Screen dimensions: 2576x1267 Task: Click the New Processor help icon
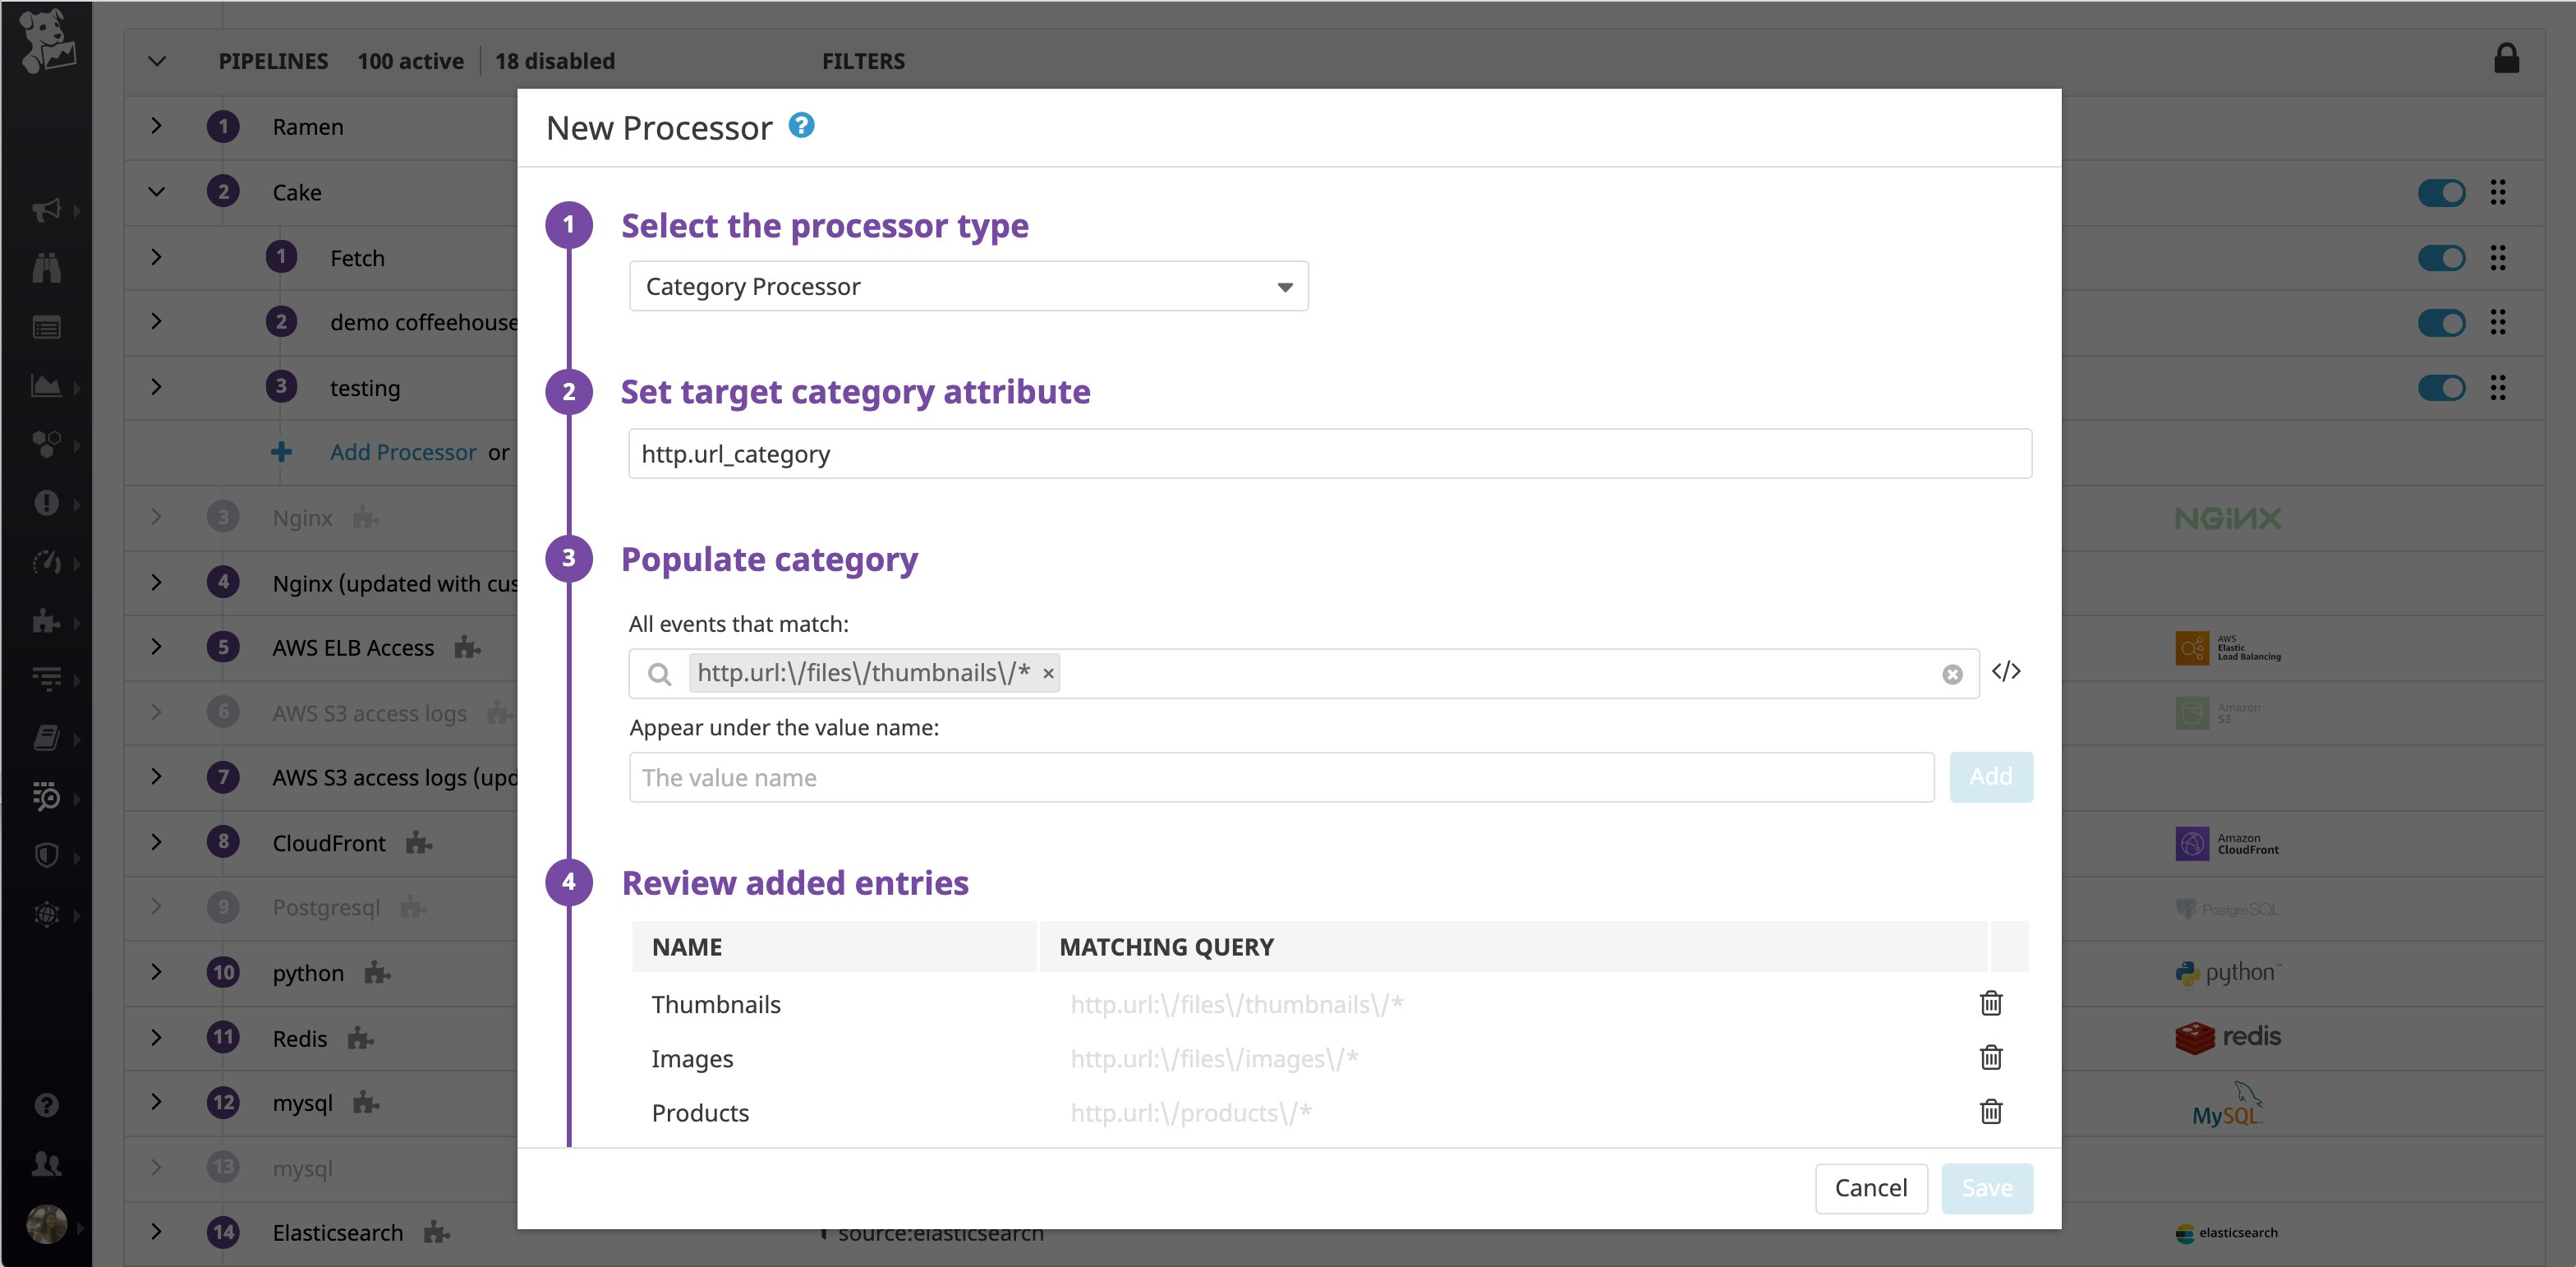coord(801,126)
